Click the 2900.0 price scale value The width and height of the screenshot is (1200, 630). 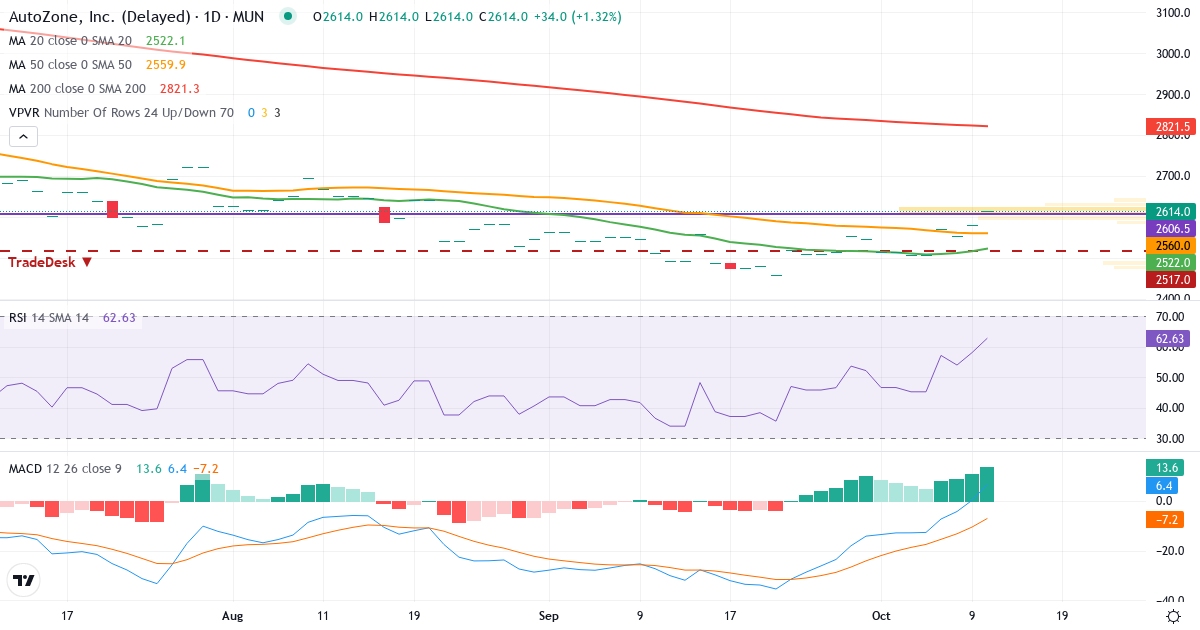point(1171,95)
